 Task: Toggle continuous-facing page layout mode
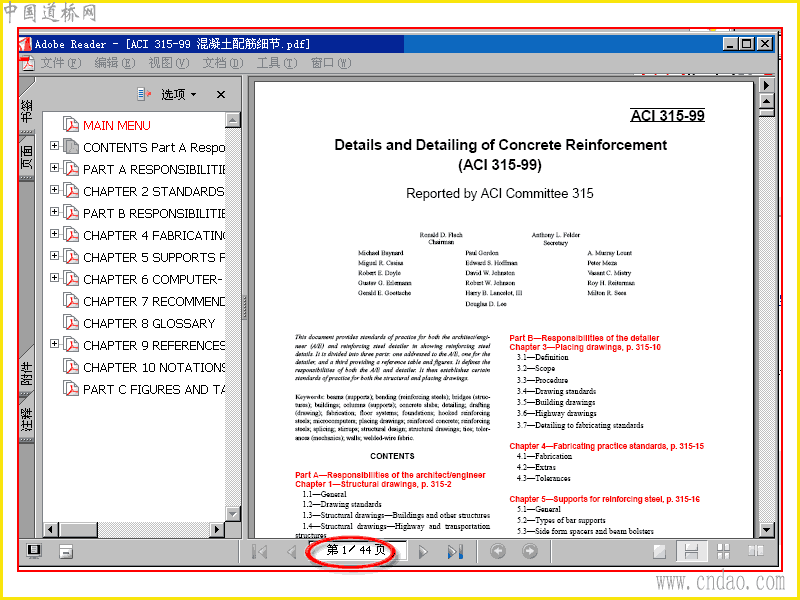click(723, 552)
